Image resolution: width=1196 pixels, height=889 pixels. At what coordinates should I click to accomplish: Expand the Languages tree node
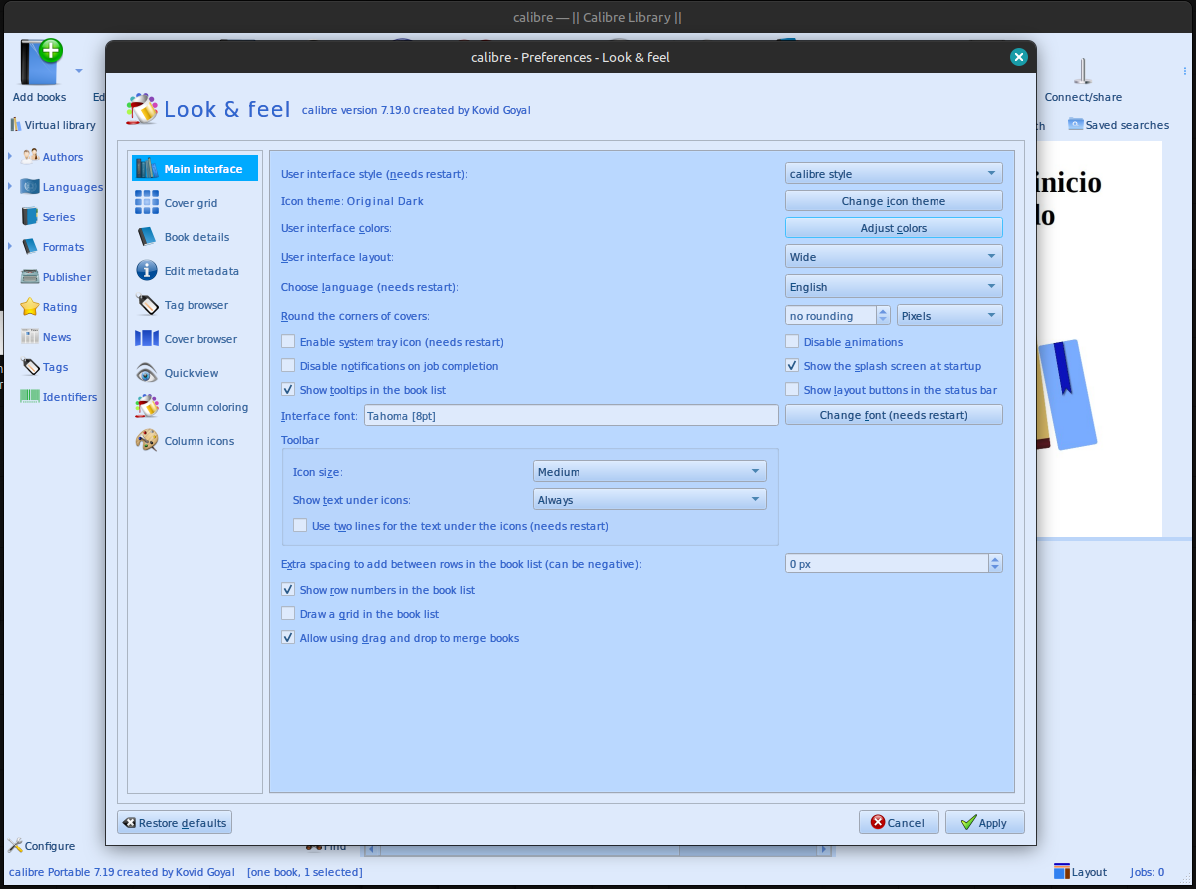tap(10, 186)
